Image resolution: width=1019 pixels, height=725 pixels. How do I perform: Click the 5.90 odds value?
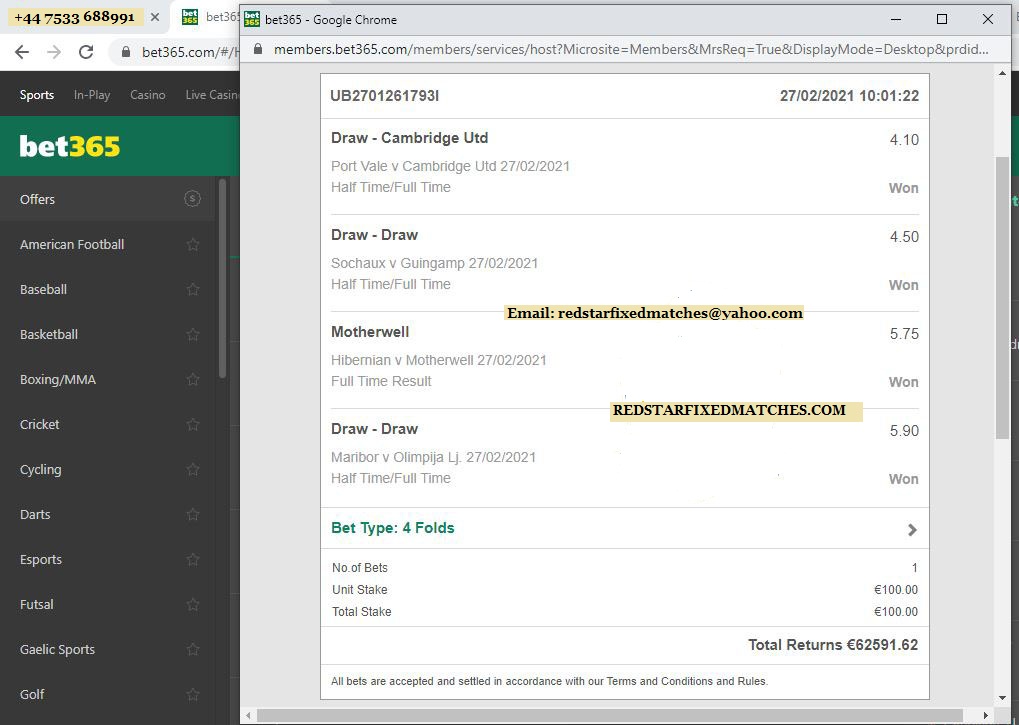904,431
